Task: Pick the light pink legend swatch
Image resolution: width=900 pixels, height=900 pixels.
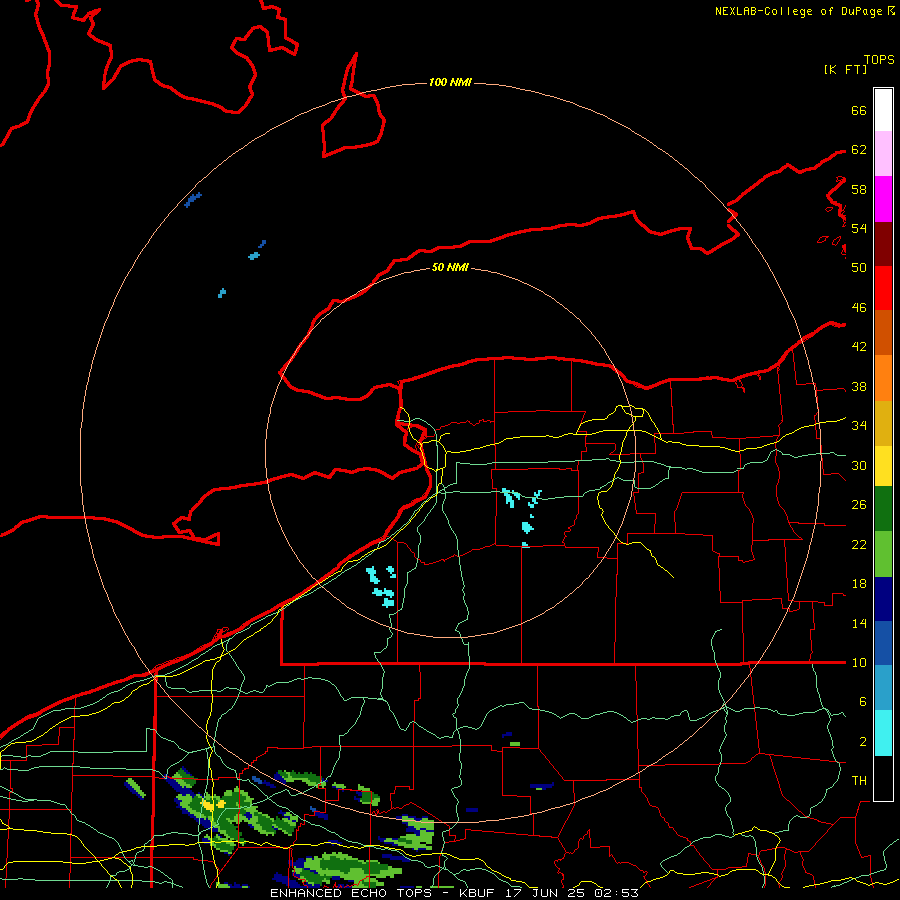Action: click(x=883, y=154)
